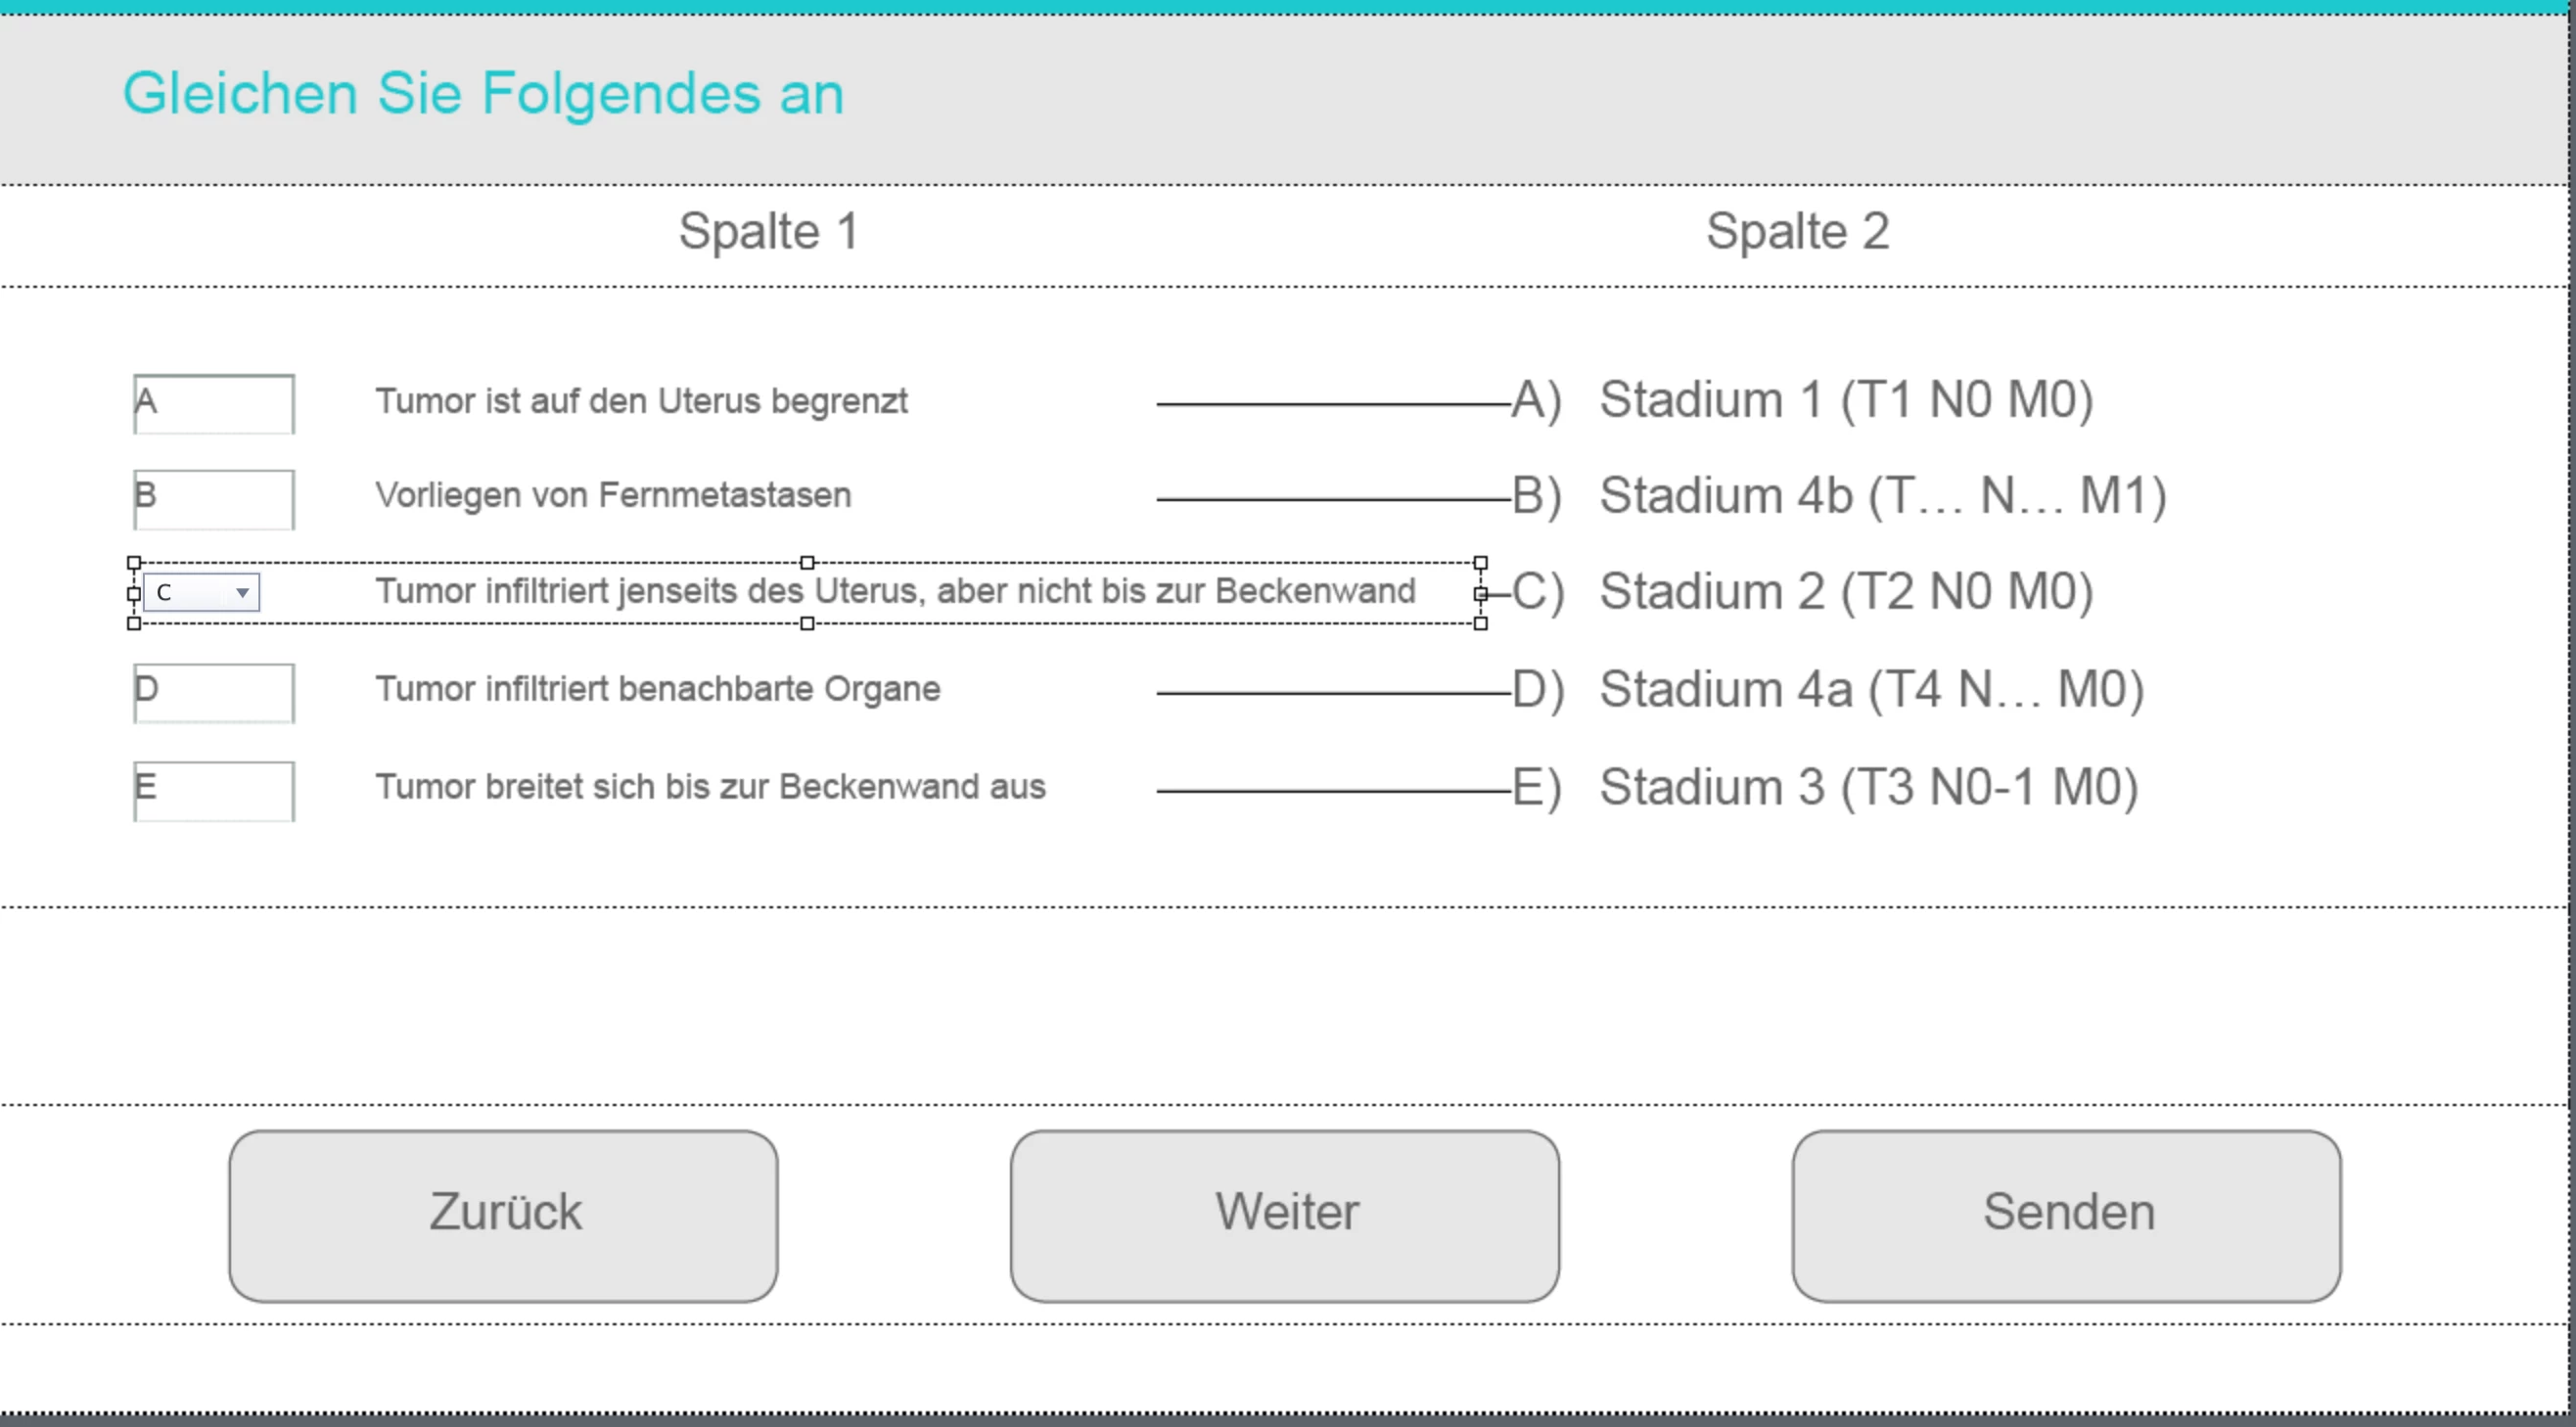Click the answer box labeled A
The height and width of the screenshot is (1427, 2576).
214,404
